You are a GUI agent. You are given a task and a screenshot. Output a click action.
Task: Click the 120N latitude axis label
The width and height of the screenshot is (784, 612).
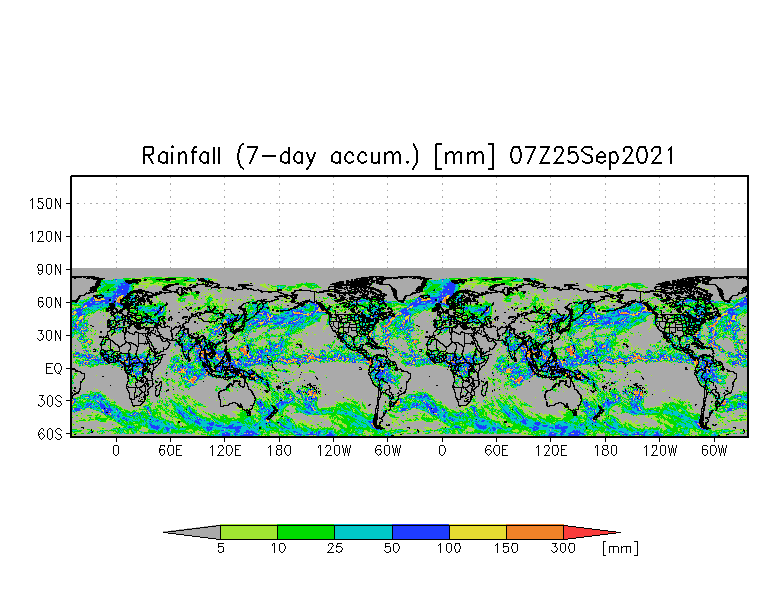(x=46, y=236)
